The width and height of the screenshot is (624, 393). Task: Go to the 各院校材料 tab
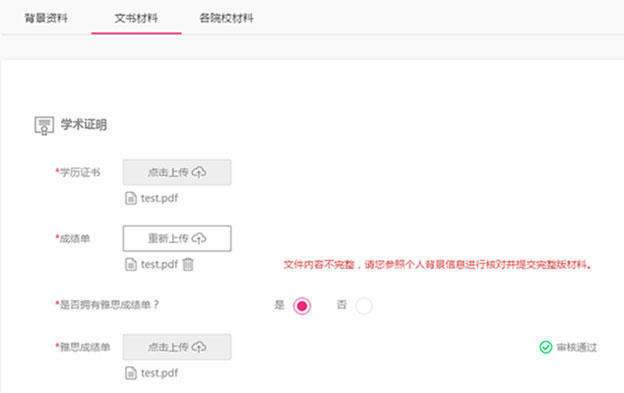[x=226, y=18]
